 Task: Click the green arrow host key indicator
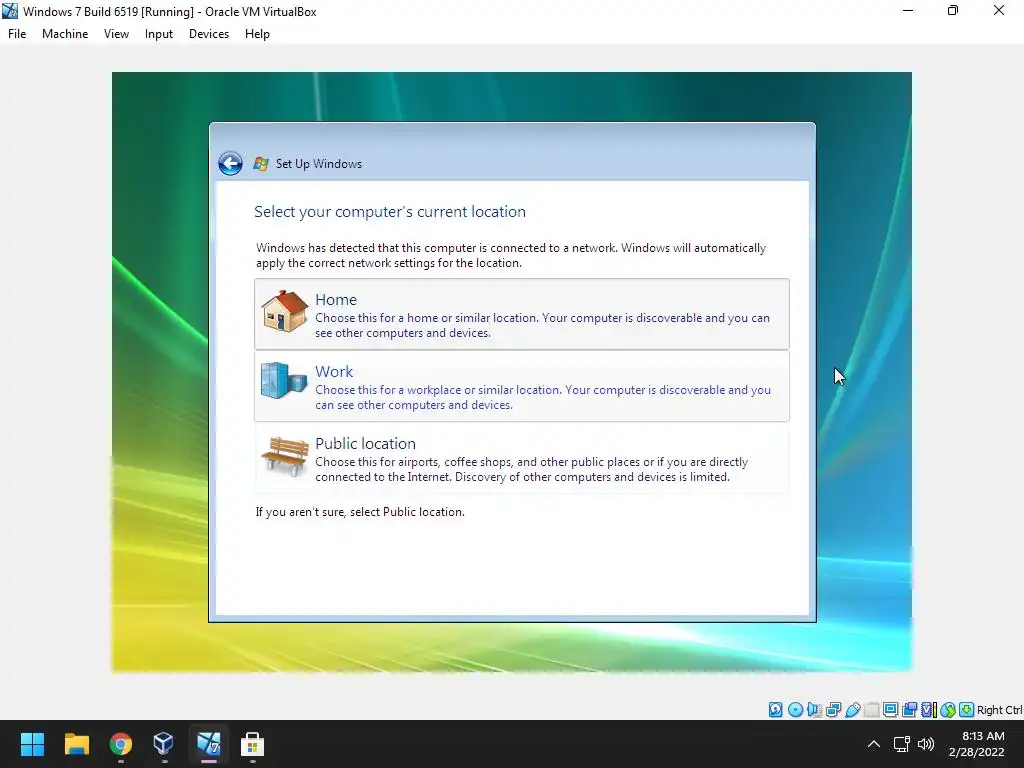967,709
